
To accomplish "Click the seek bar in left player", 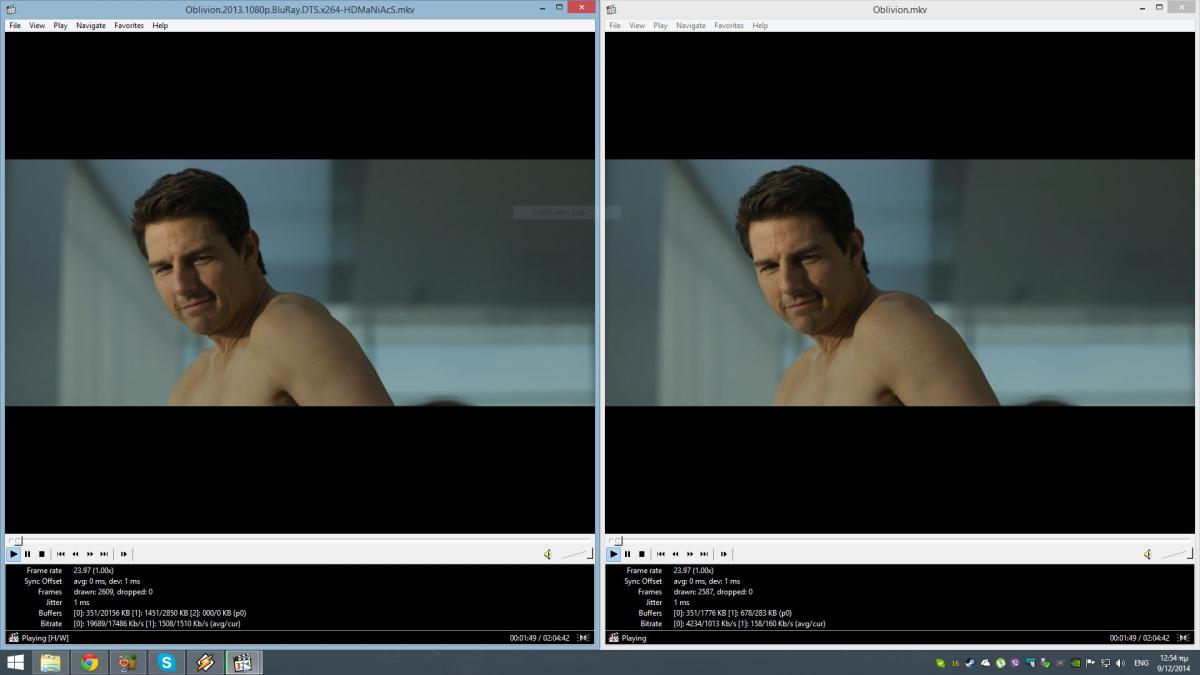I will pyautogui.click(x=300, y=540).
